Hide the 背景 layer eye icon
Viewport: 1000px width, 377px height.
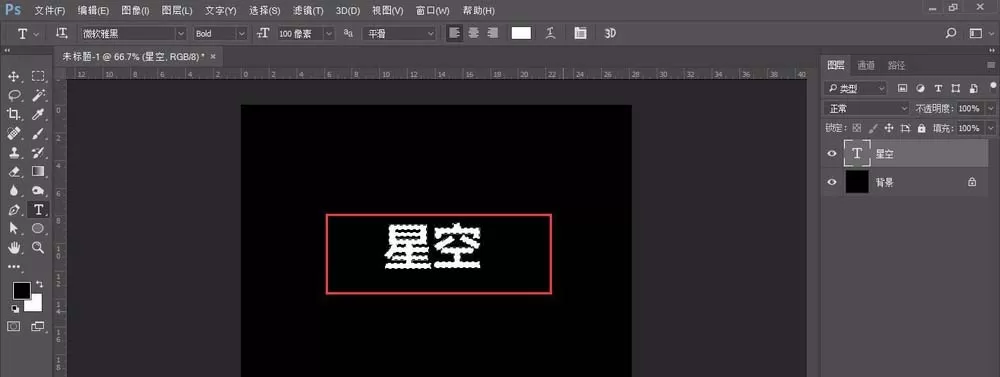click(832, 182)
